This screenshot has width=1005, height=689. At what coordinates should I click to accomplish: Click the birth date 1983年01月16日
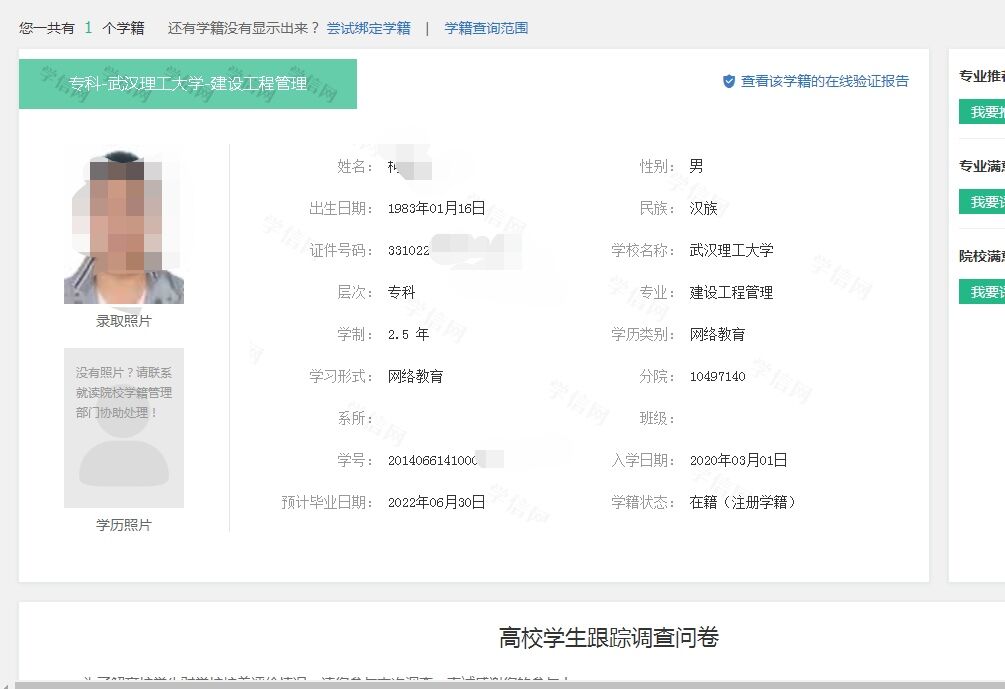tap(436, 208)
